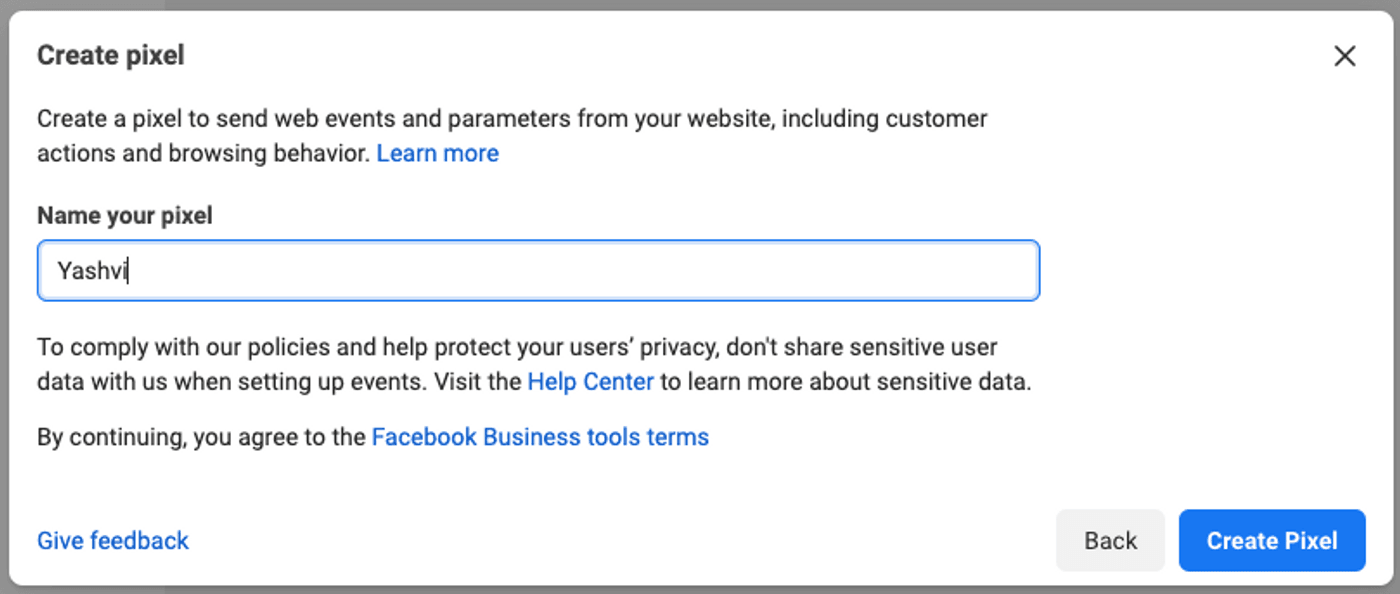Click the words 'actions and browsing behavior'
Screen dimensions: 1400x594
[x=203, y=153]
